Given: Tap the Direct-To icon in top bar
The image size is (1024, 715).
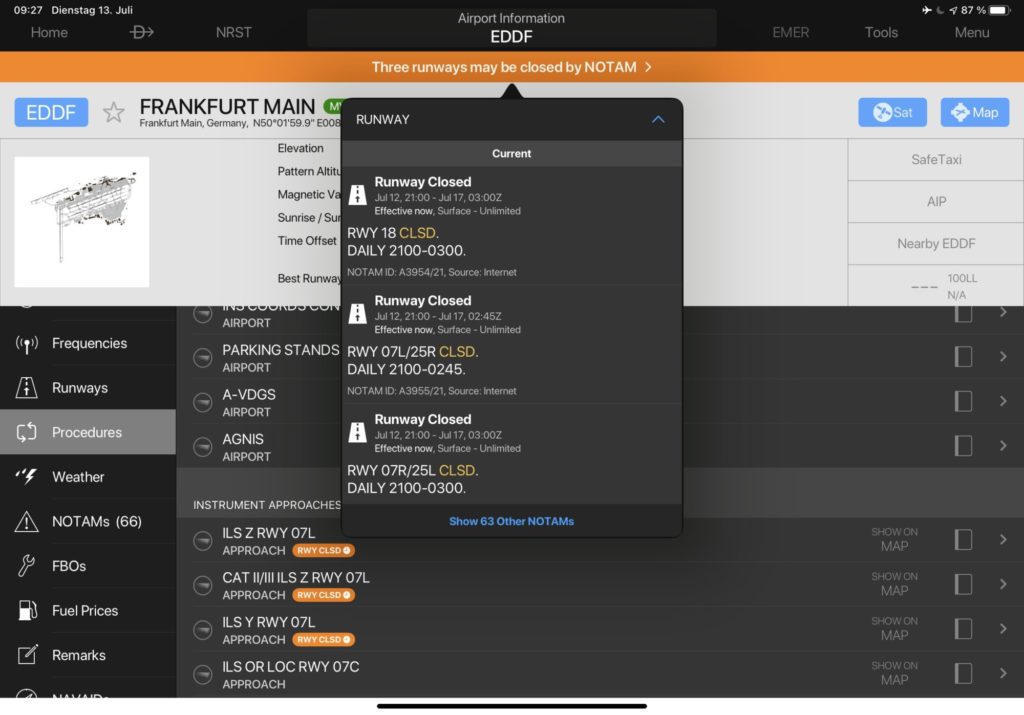Looking at the screenshot, I should [141, 32].
